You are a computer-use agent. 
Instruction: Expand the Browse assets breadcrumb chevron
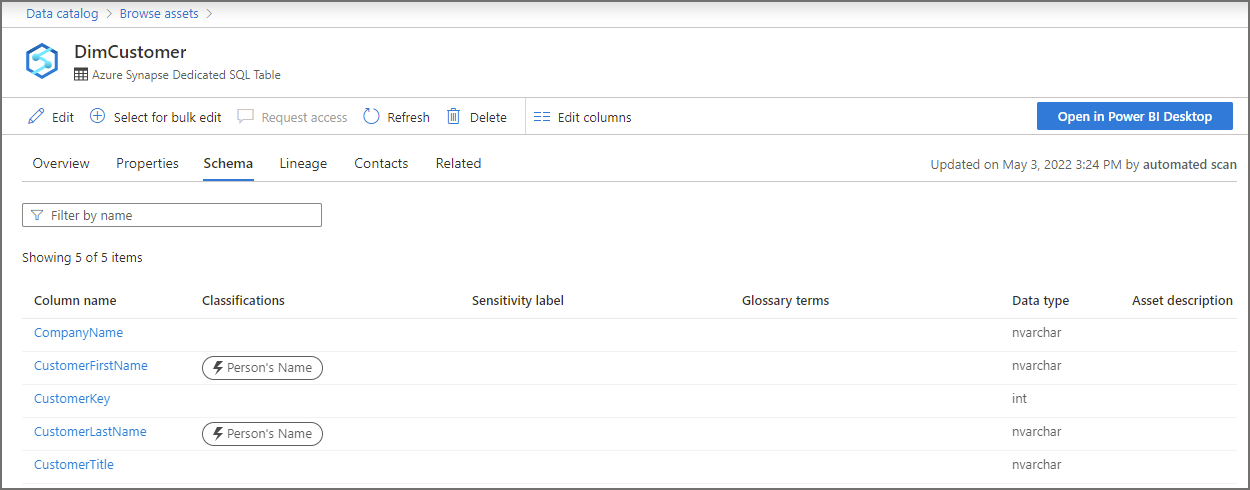click(x=210, y=14)
